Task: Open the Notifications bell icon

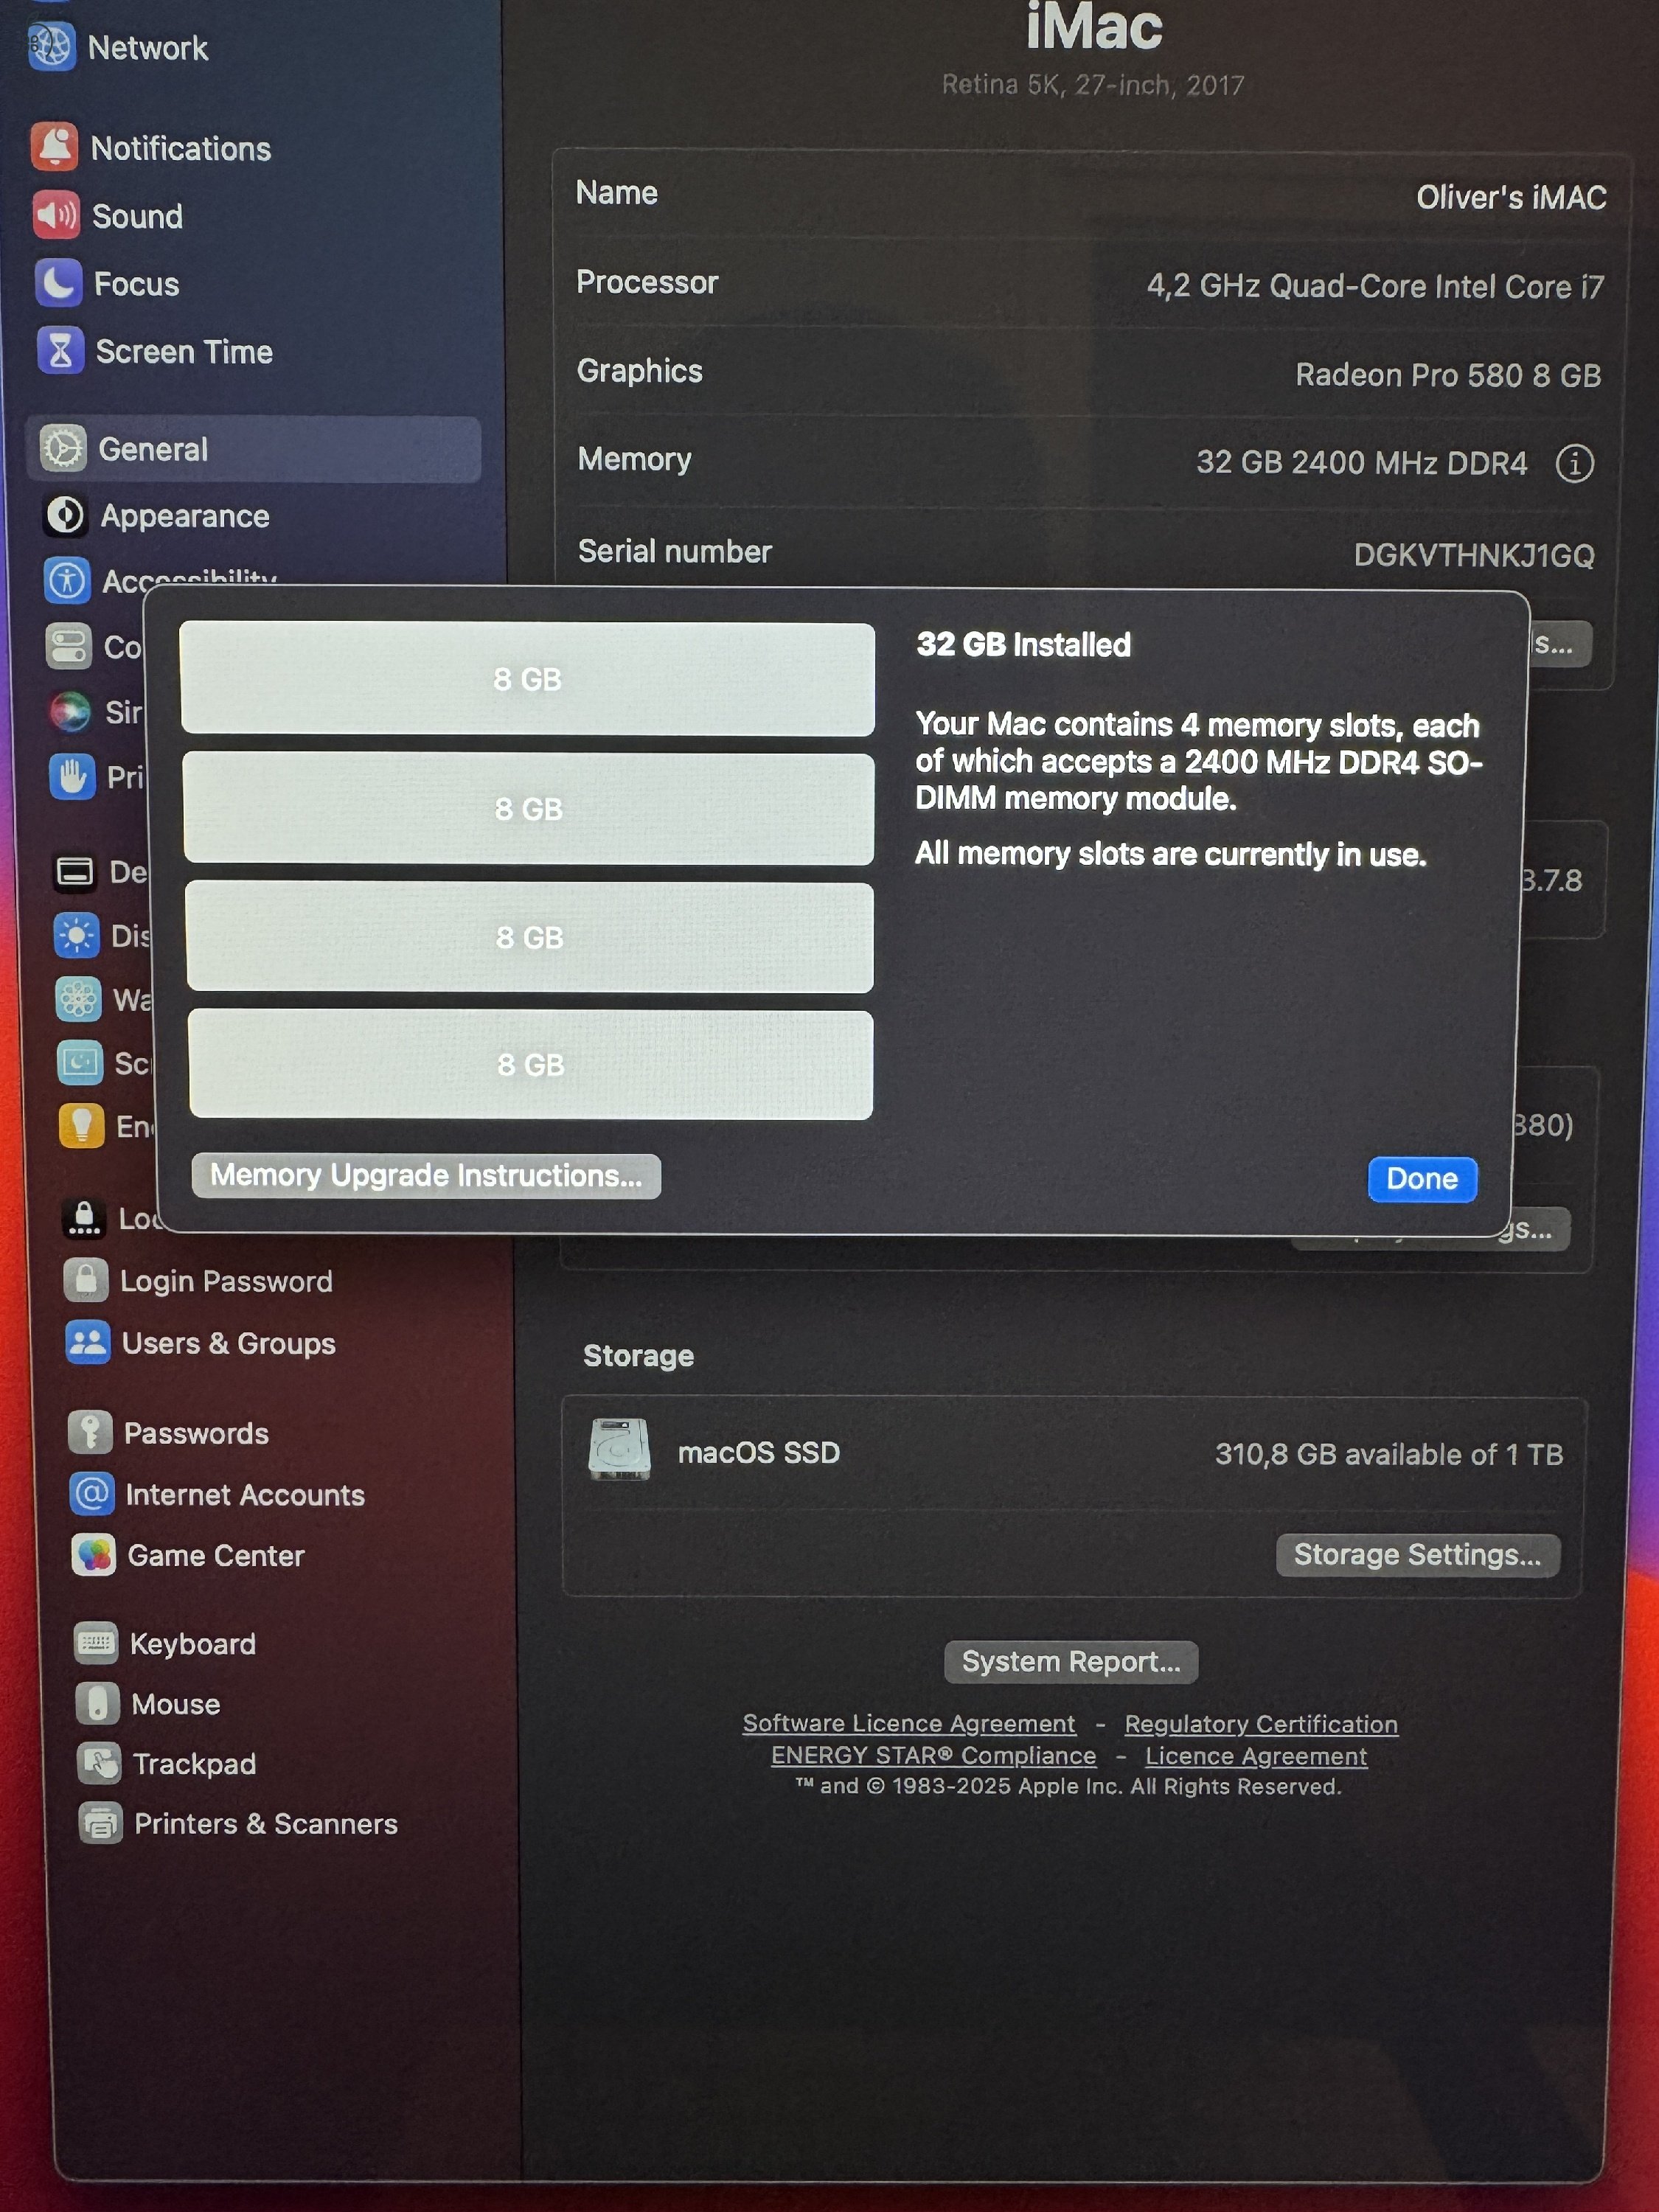Action: tap(54, 147)
